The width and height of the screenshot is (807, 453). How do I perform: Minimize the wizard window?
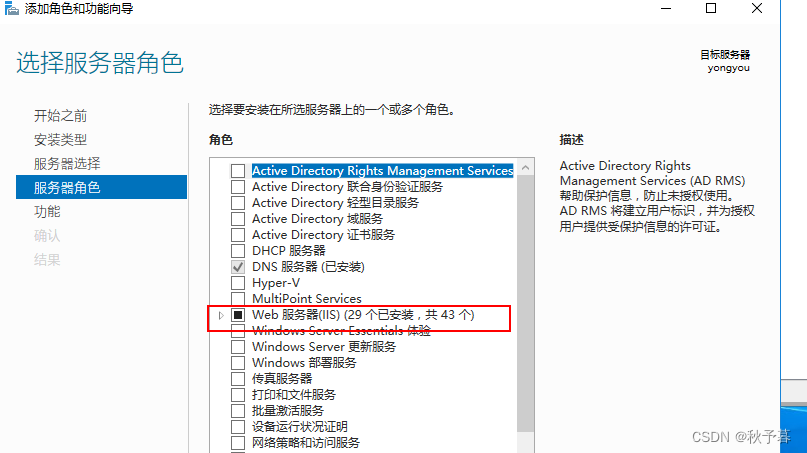pos(665,9)
